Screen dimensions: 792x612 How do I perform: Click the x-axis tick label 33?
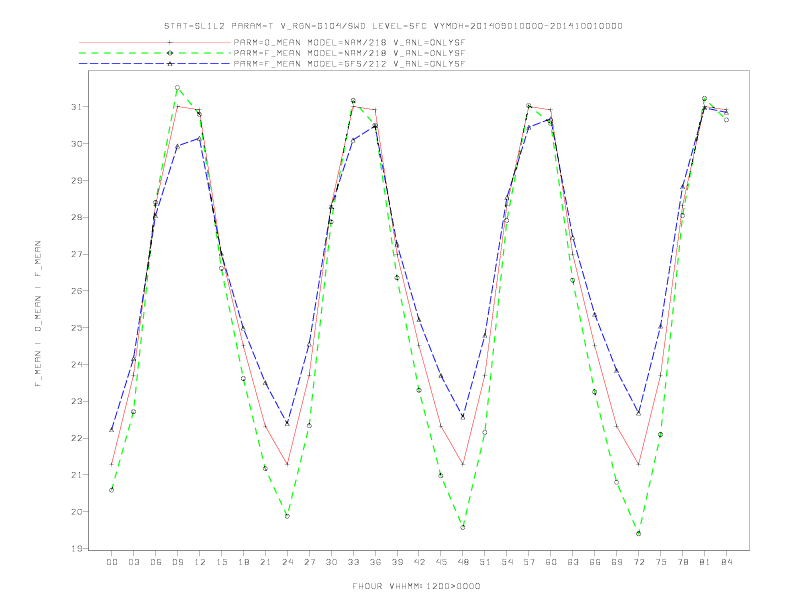(353, 562)
